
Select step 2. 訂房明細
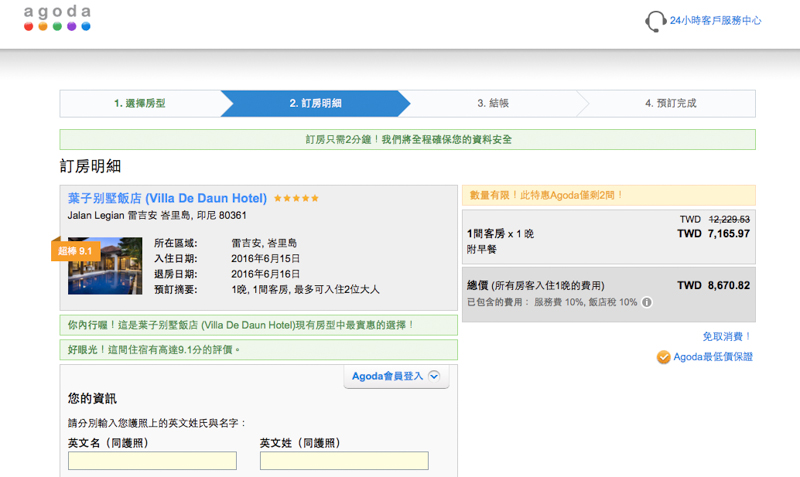(x=315, y=104)
